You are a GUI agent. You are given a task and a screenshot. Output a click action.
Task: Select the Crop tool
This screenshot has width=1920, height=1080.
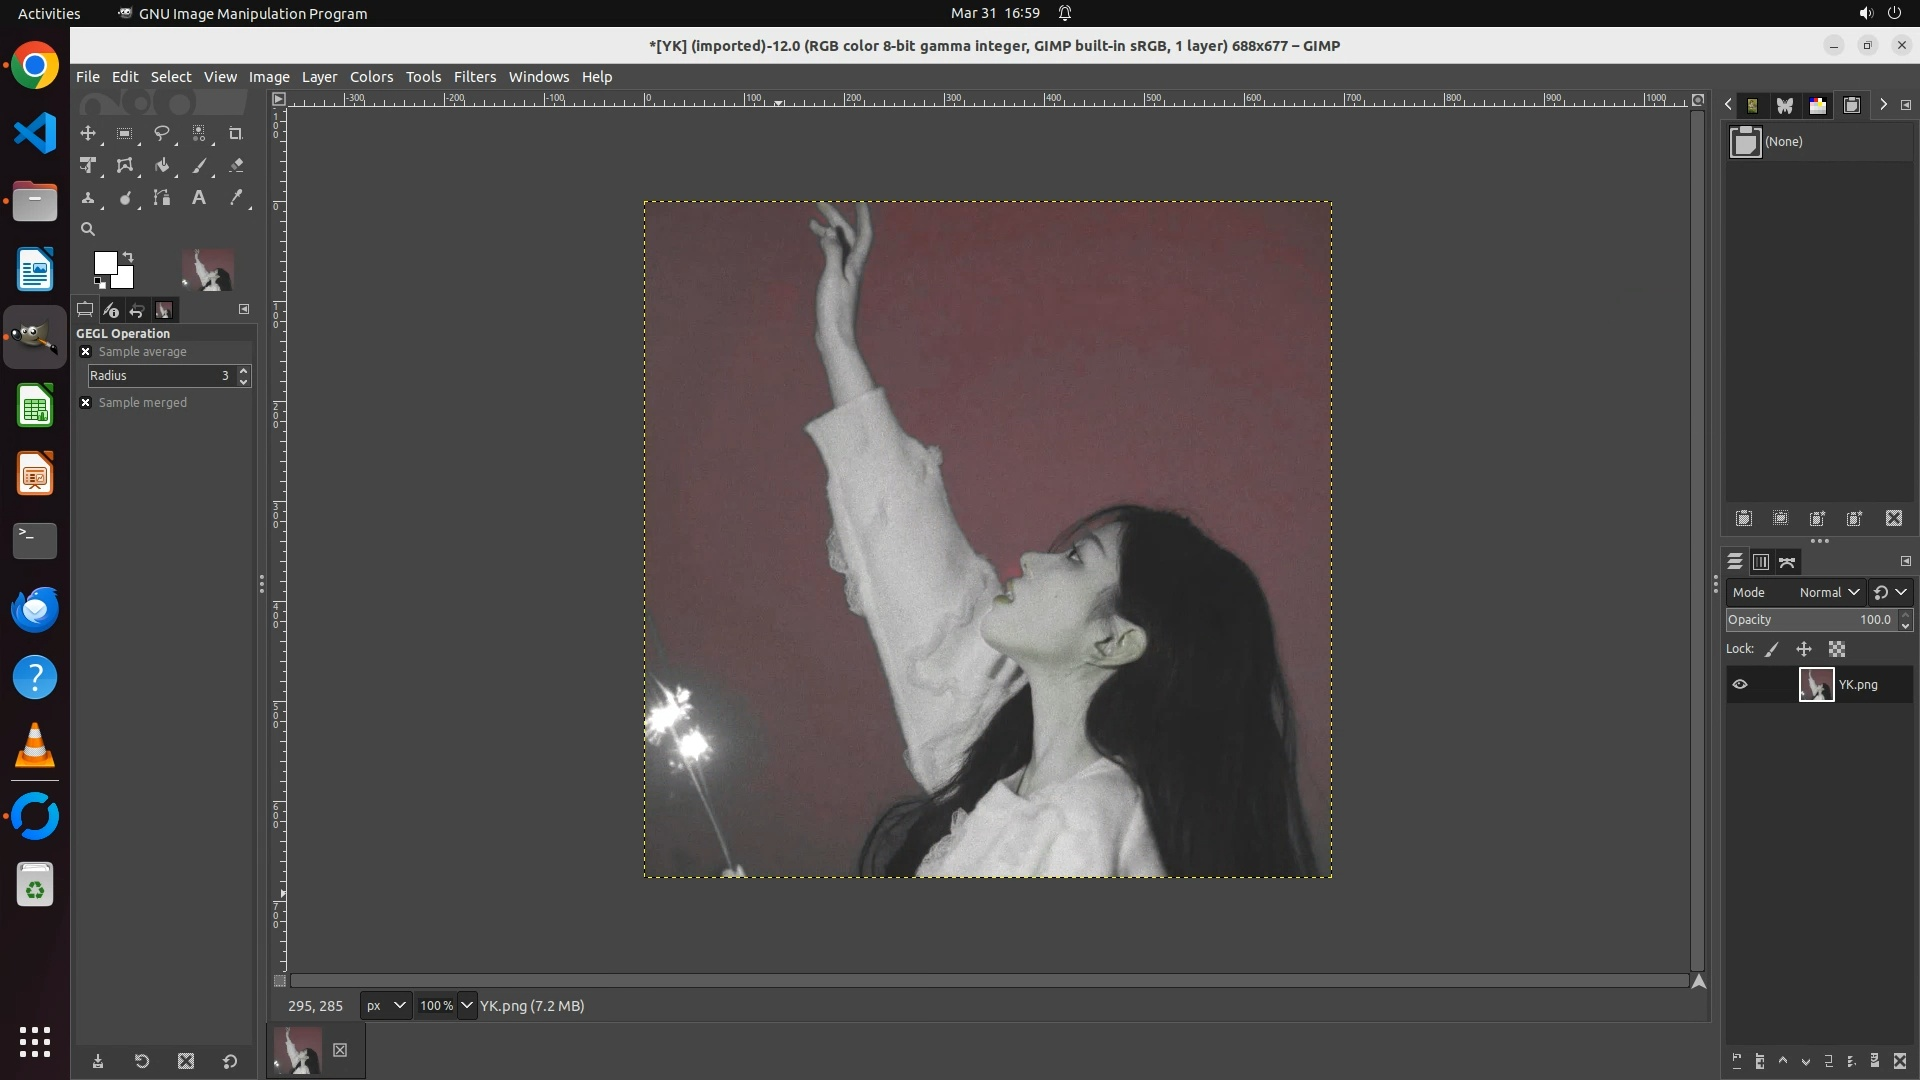(x=235, y=133)
